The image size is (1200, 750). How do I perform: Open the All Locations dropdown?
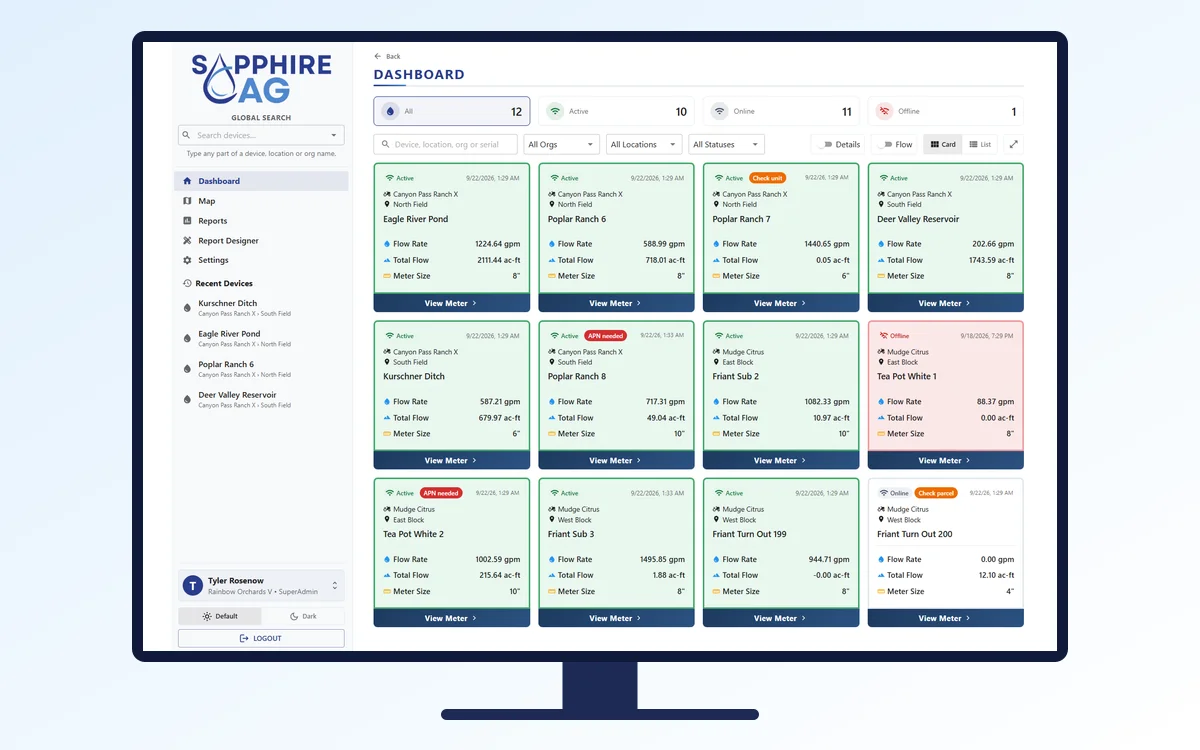[x=644, y=145]
